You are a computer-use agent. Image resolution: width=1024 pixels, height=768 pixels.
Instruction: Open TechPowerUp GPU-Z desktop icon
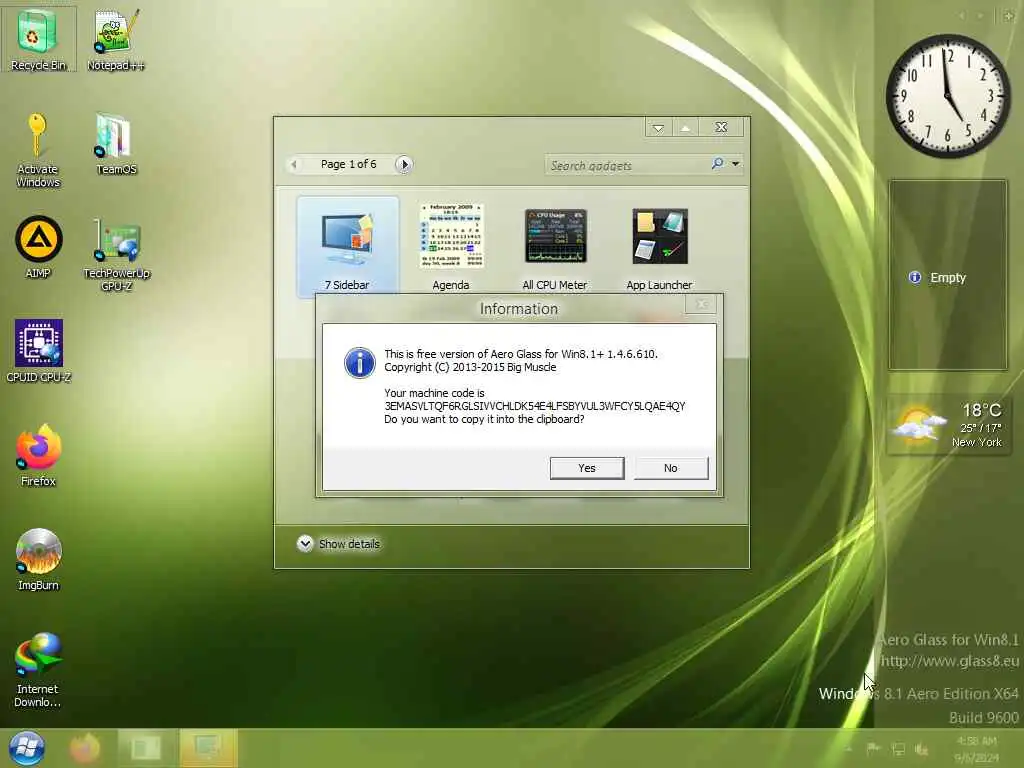point(116,254)
